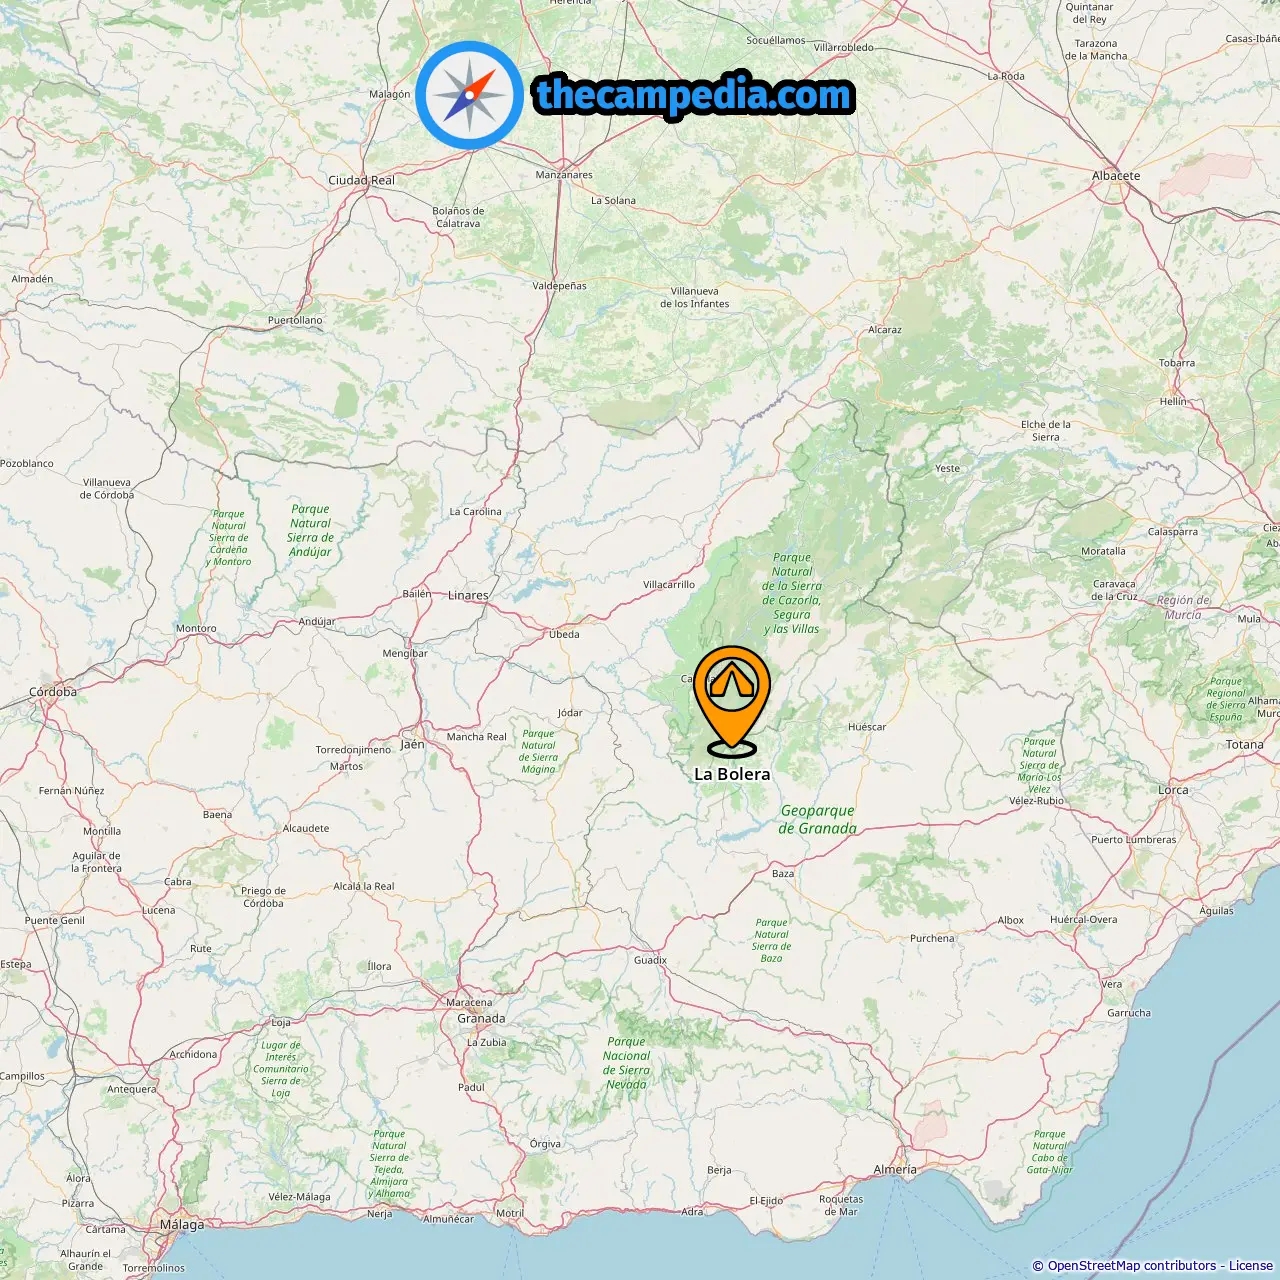Viewport: 1280px width, 1280px height.
Task: Click the blue compass logo icon
Action: (469, 95)
